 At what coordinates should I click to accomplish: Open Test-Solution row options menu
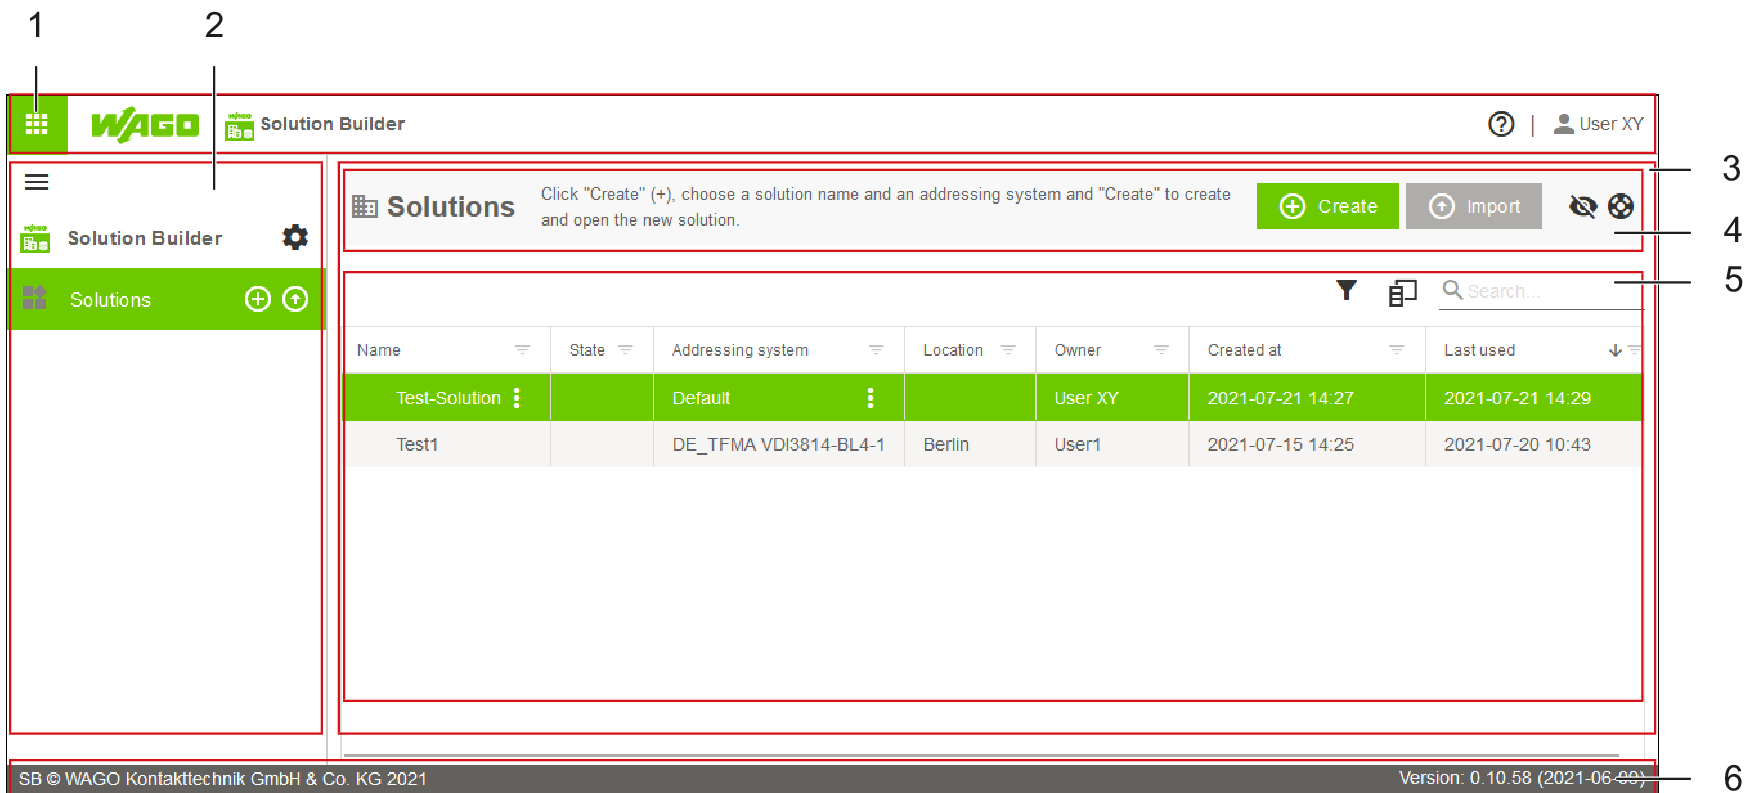(517, 398)
